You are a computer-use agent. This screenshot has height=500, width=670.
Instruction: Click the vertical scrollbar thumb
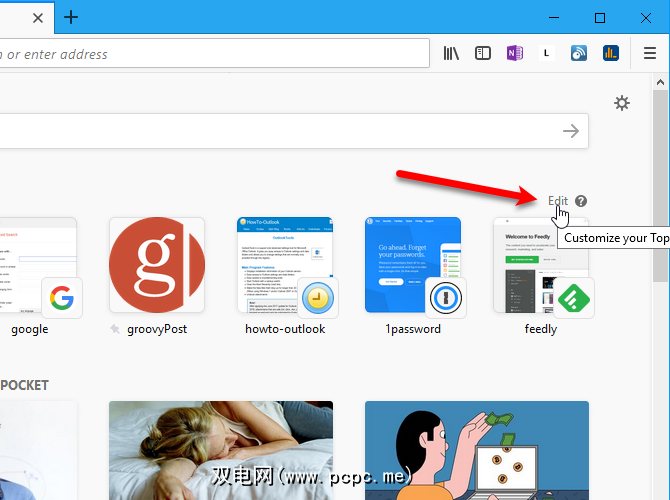[660, 186]
